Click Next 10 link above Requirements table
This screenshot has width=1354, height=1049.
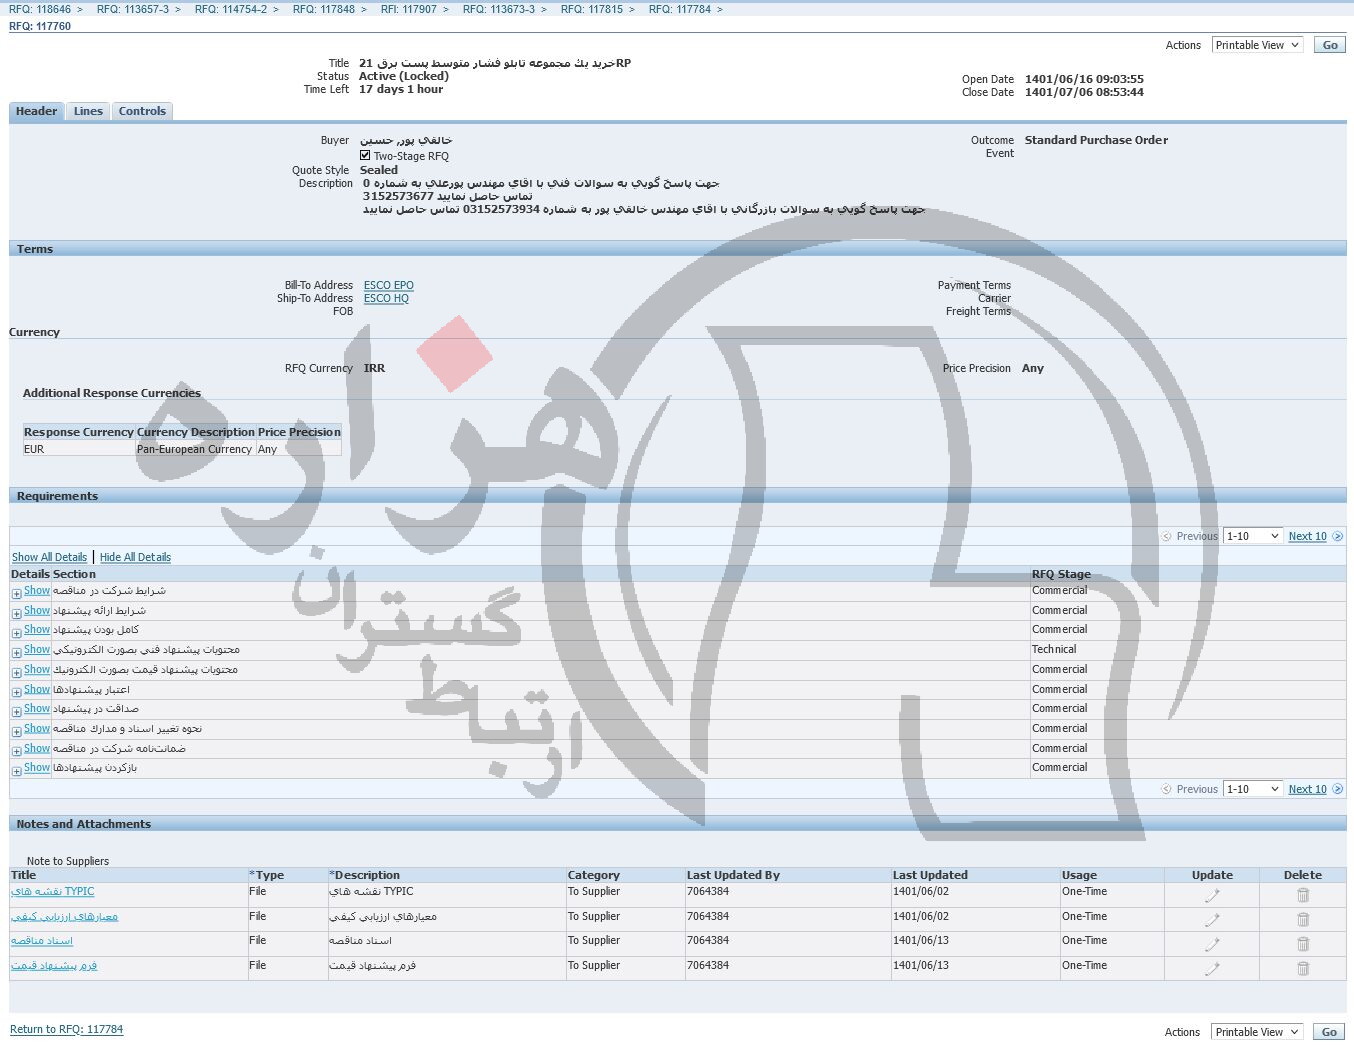point(1307,537)
